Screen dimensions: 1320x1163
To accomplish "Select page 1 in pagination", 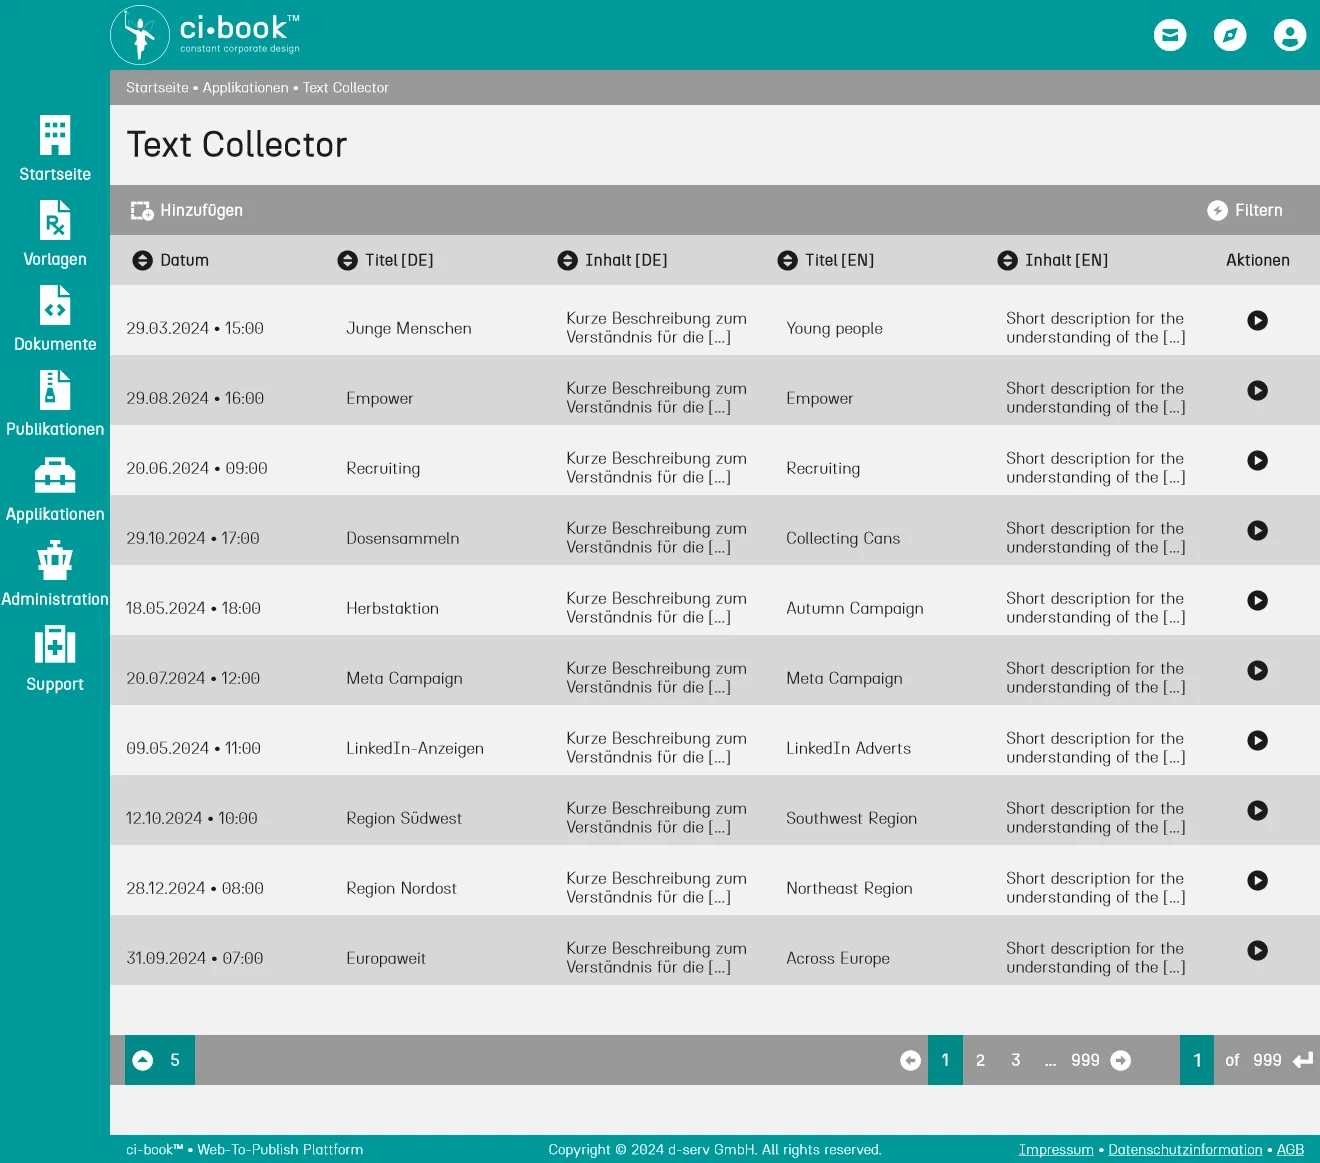I will point(945,1060).
